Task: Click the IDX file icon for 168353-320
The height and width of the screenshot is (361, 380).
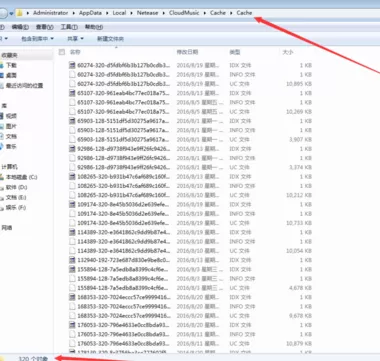Action: (x=72, y=297)
